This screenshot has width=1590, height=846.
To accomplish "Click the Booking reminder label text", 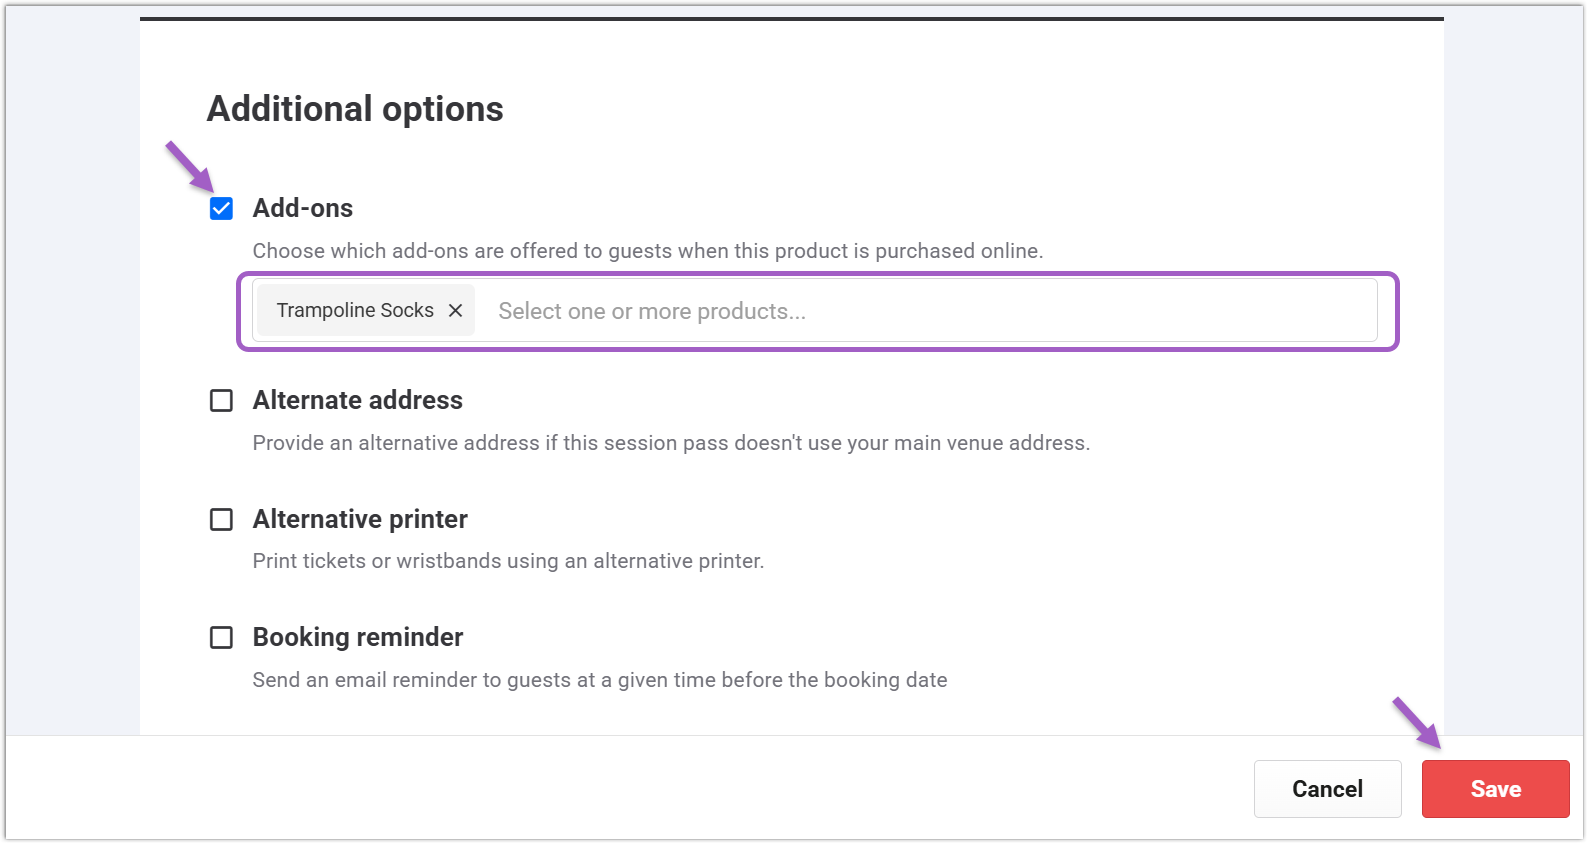I will click(357, 638).
